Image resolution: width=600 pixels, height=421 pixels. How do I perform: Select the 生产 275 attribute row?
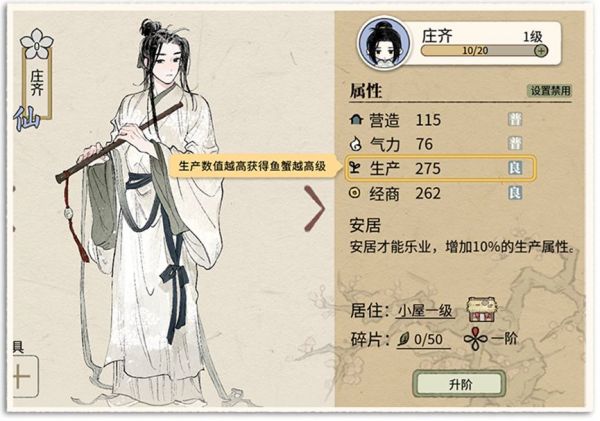point(440,168)
